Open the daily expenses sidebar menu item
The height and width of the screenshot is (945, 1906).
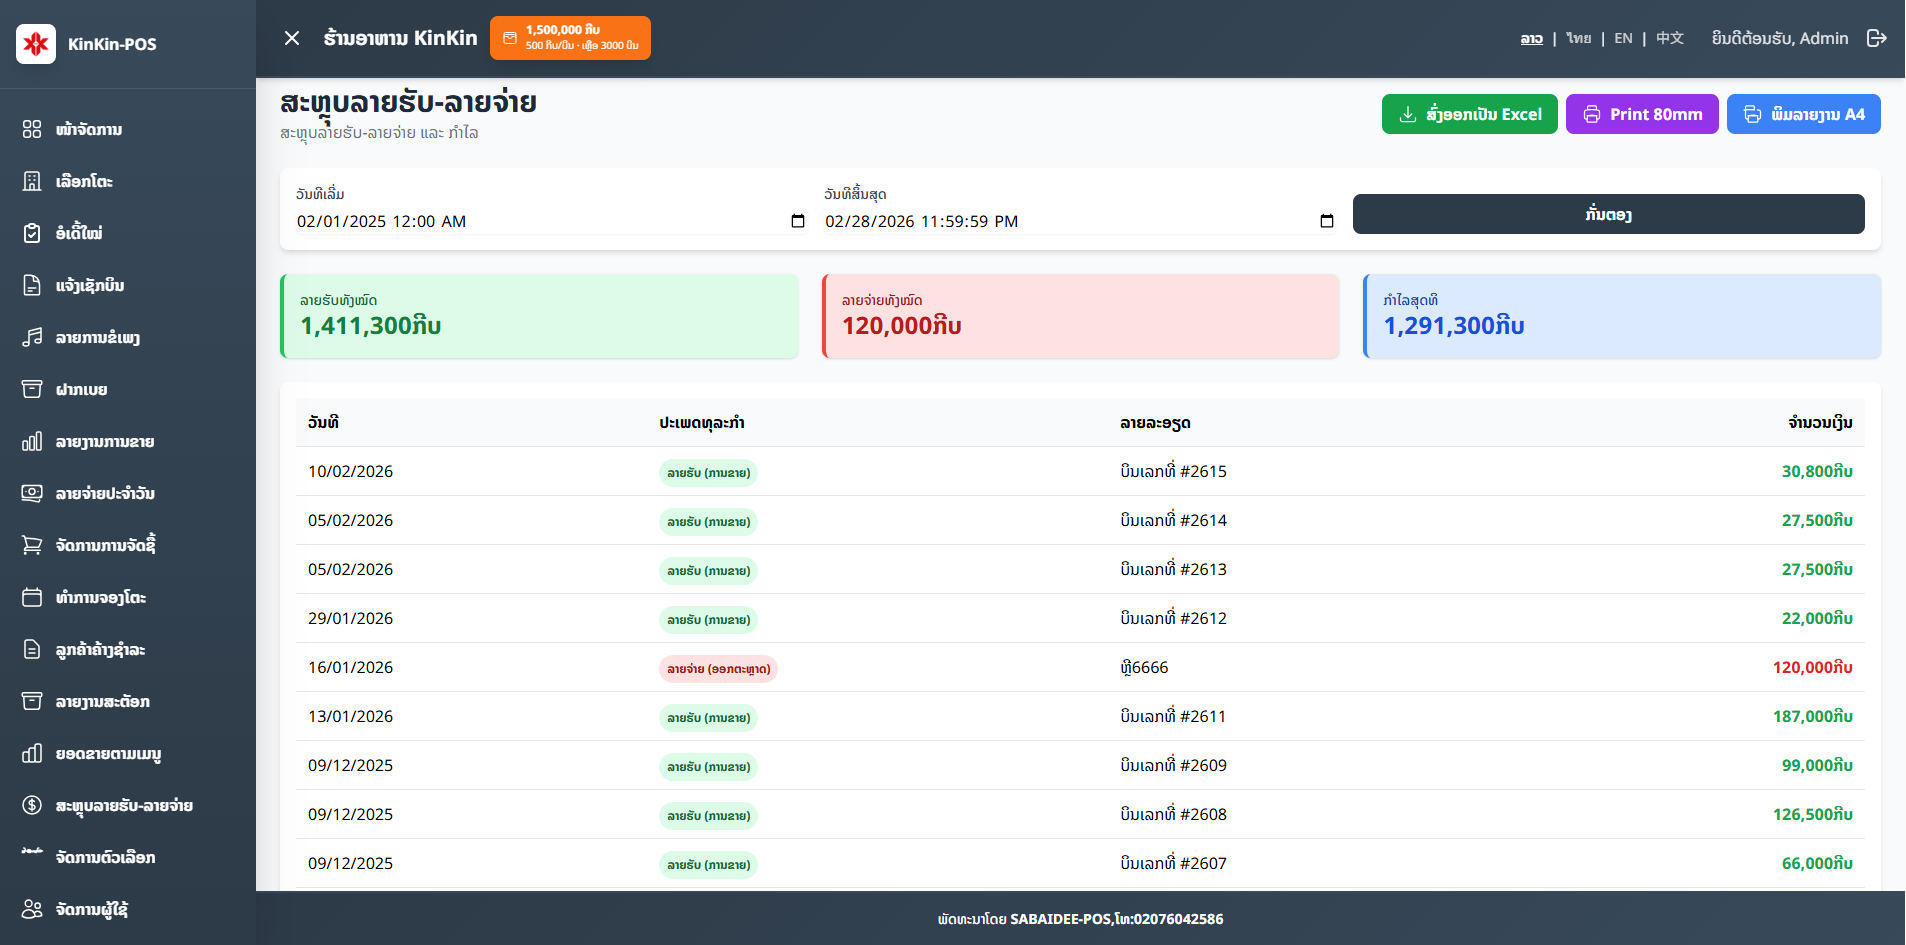click(105, 493)
